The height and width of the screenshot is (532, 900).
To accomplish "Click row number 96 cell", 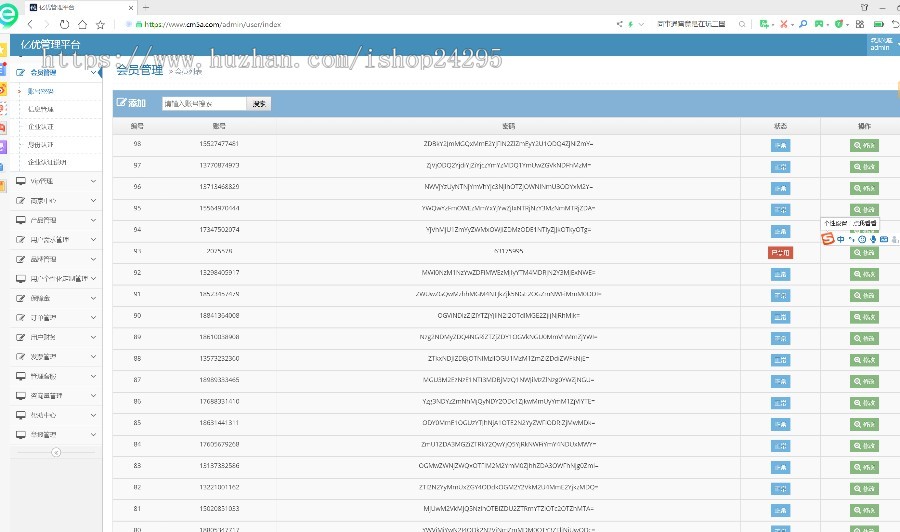I will [137, 187].
